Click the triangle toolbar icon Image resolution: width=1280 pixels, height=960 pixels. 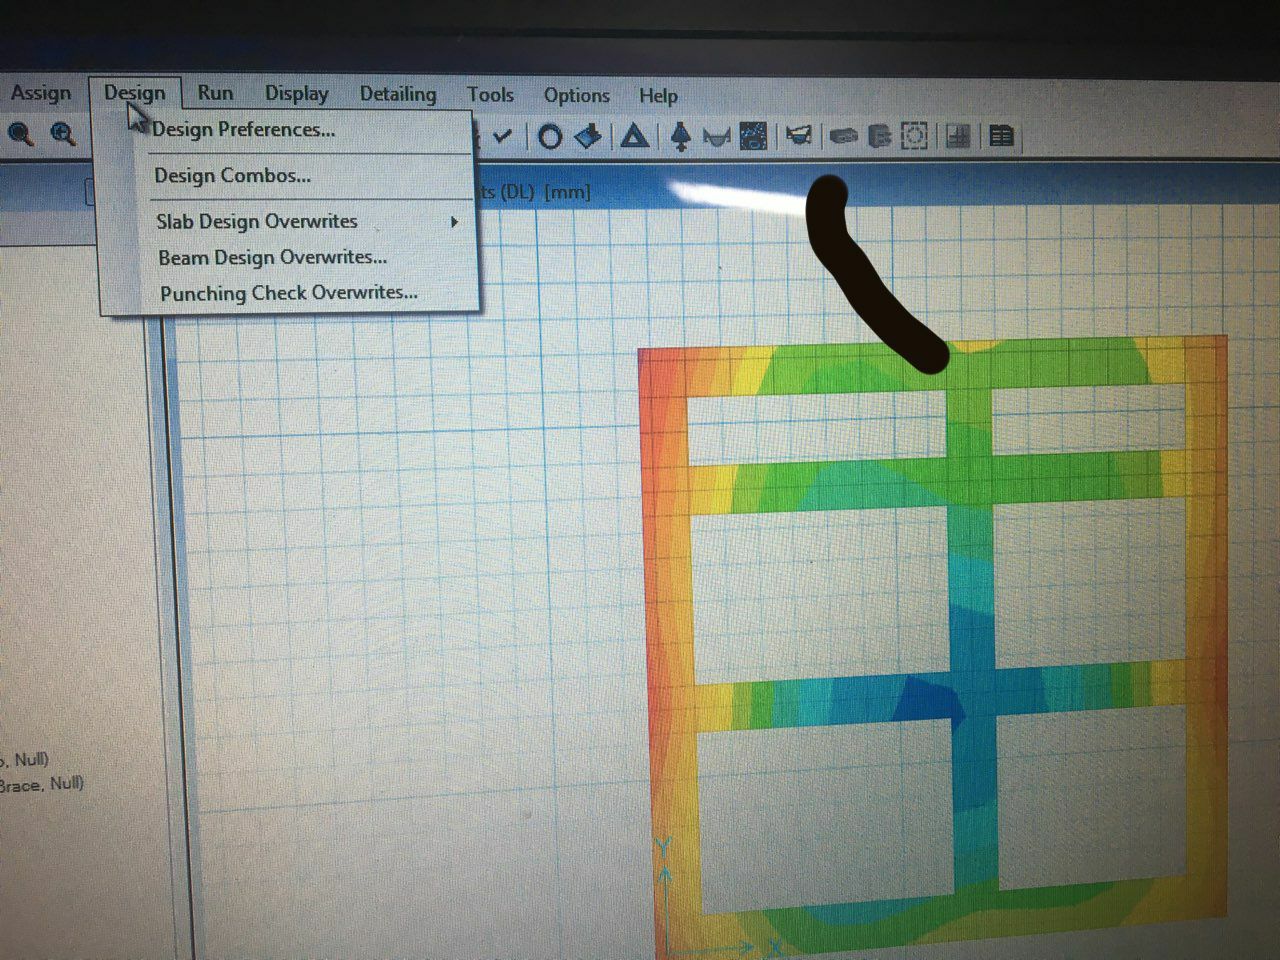point(634,135)
